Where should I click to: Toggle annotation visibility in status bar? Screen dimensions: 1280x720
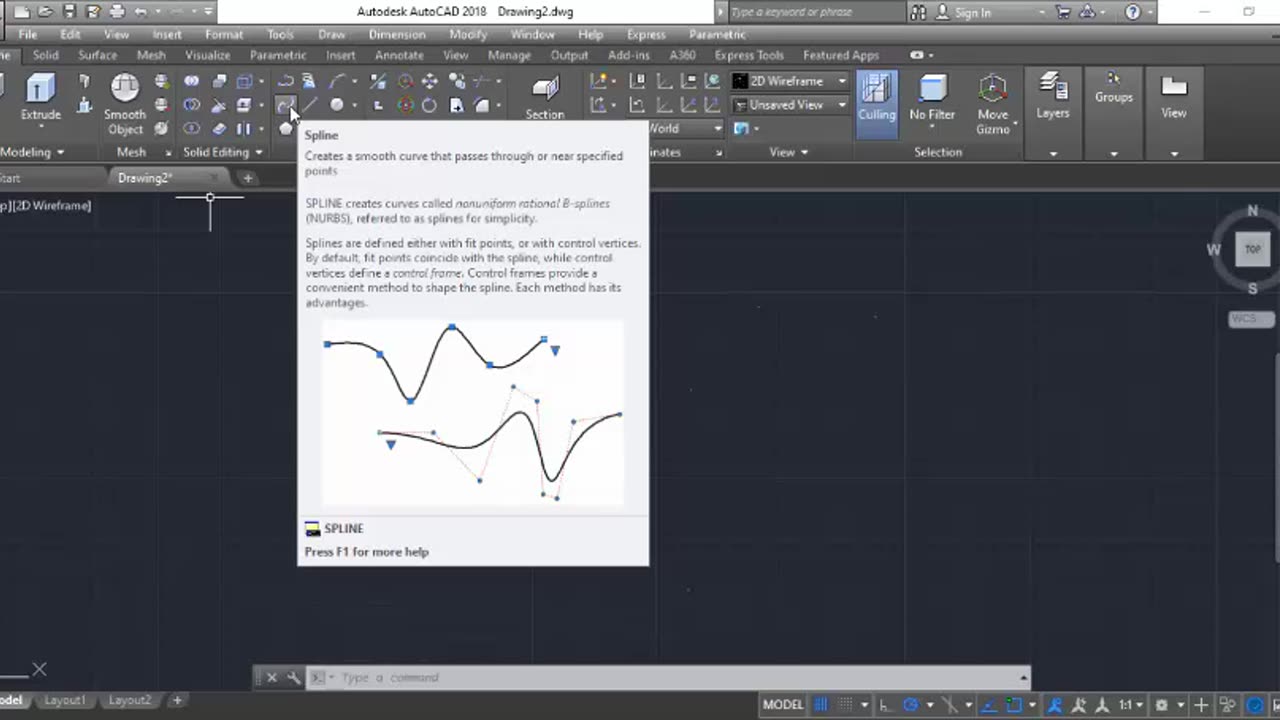pyautogui.click(x=1053, y=705)
